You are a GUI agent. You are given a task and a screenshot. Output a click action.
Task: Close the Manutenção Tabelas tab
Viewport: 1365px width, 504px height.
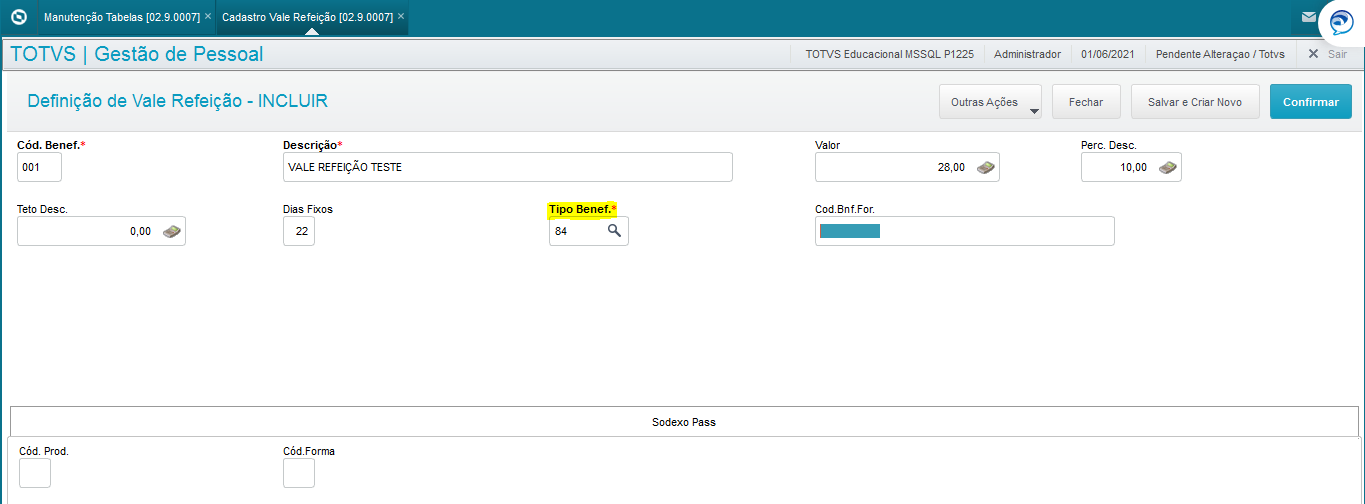click(207, 17)
